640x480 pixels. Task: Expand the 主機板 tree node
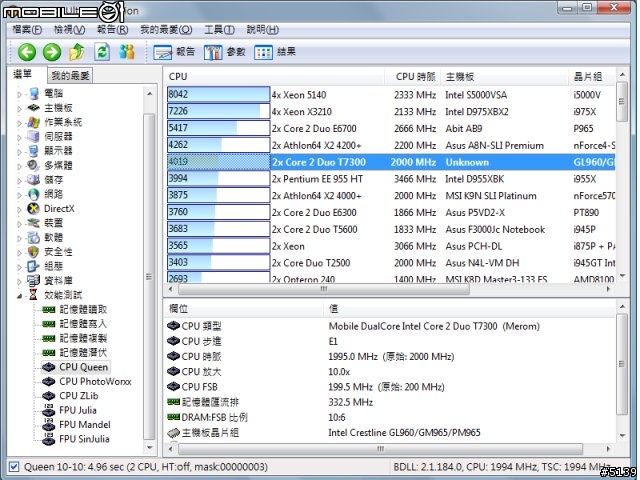click(x=19, y=109)
